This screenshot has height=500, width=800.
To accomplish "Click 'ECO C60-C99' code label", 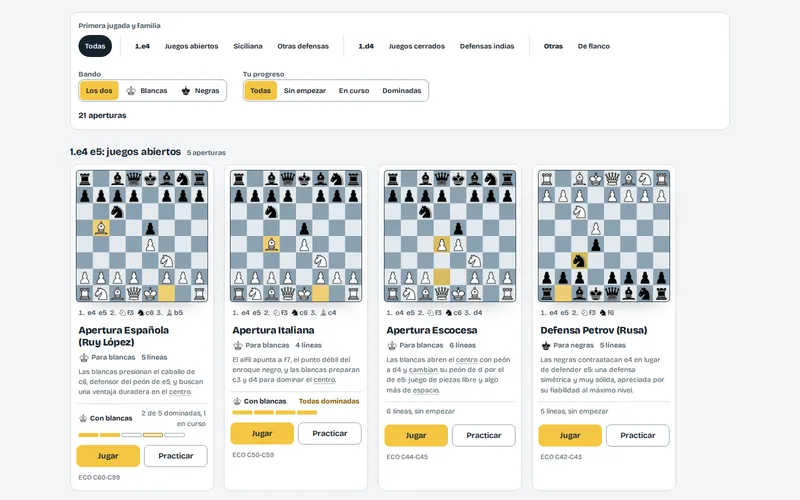I will [x=99, y=478].
